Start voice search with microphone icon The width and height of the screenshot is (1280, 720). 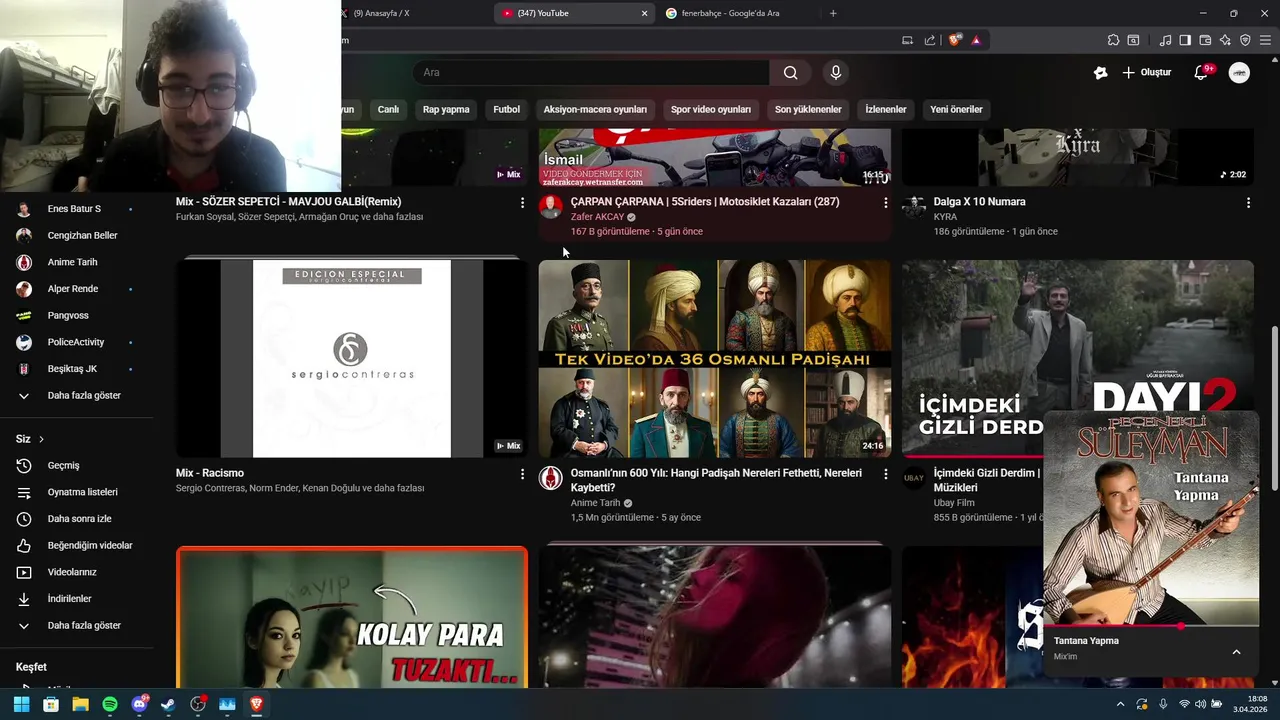click(836, 72)
